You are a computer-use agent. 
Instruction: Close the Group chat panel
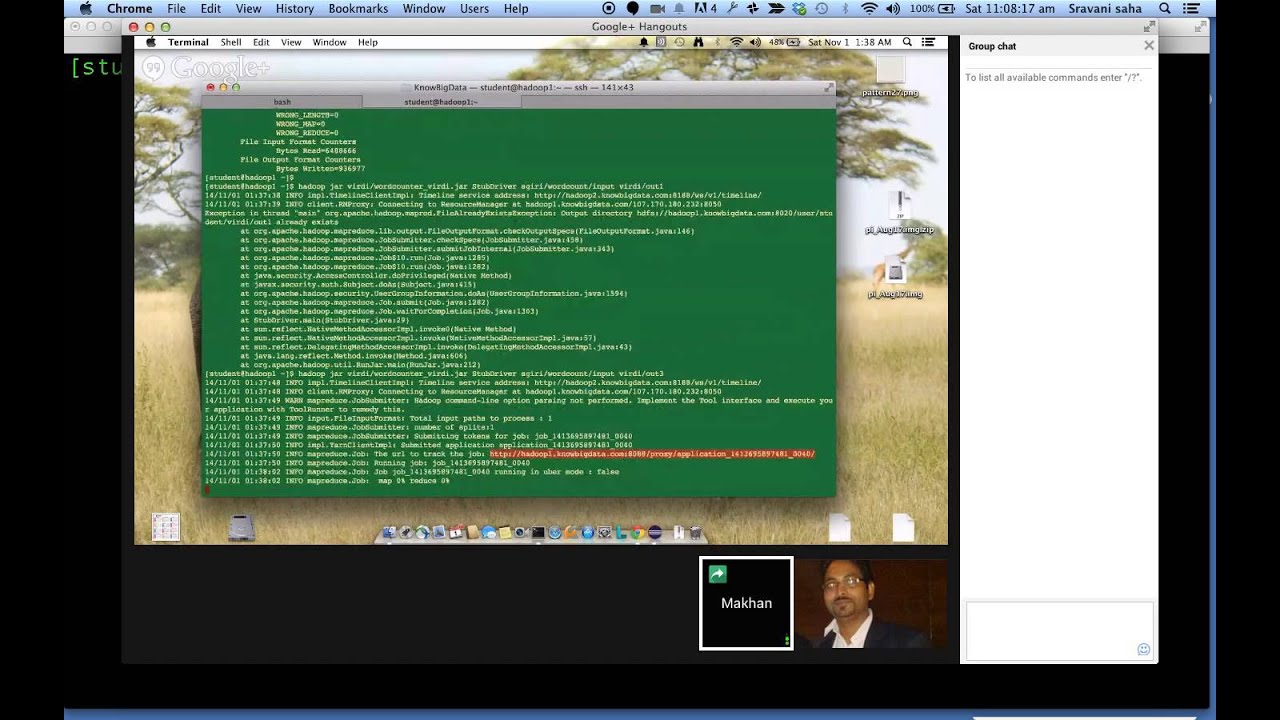click(x=1149, y=45)
